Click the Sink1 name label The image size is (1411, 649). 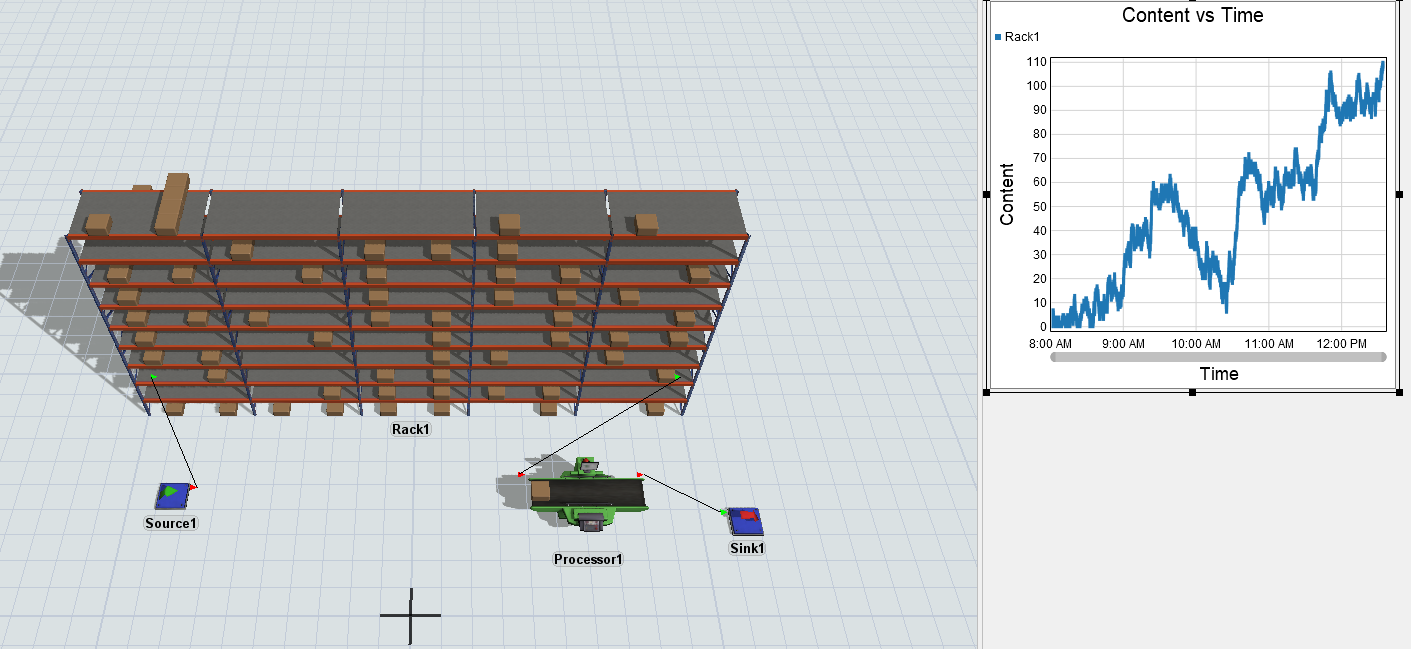coord(747,548)
